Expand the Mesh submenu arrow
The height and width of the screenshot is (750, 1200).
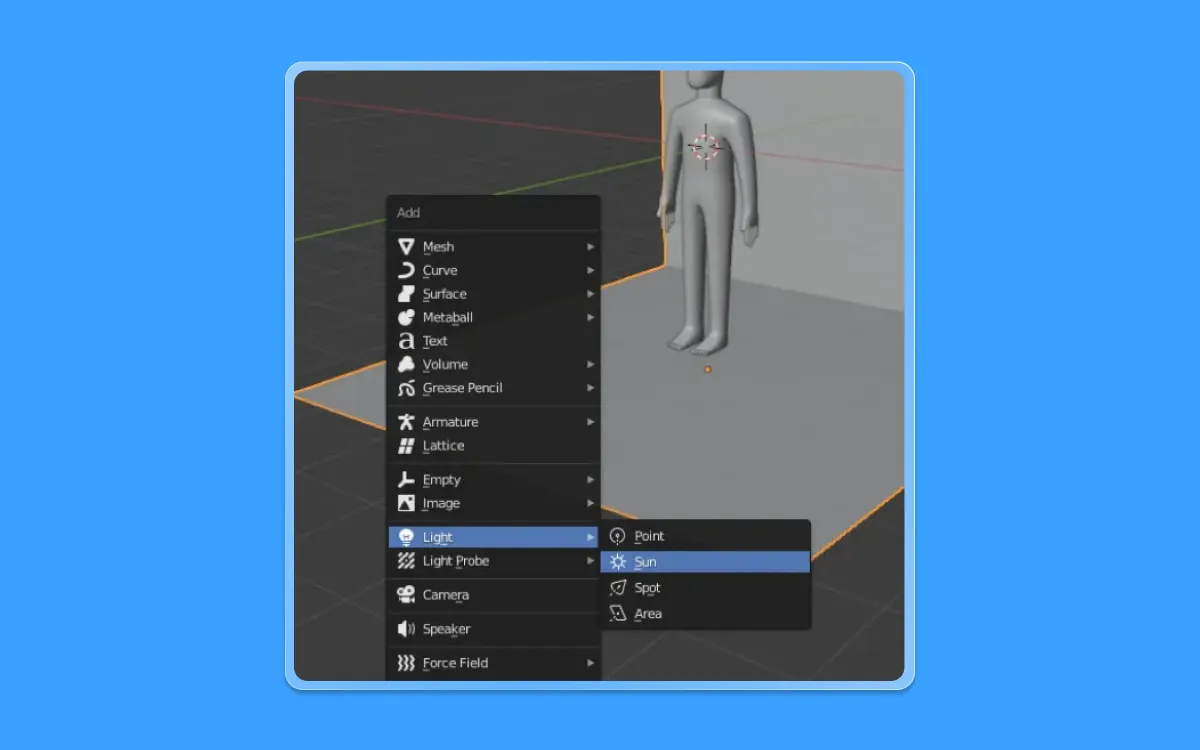[590, 246]
